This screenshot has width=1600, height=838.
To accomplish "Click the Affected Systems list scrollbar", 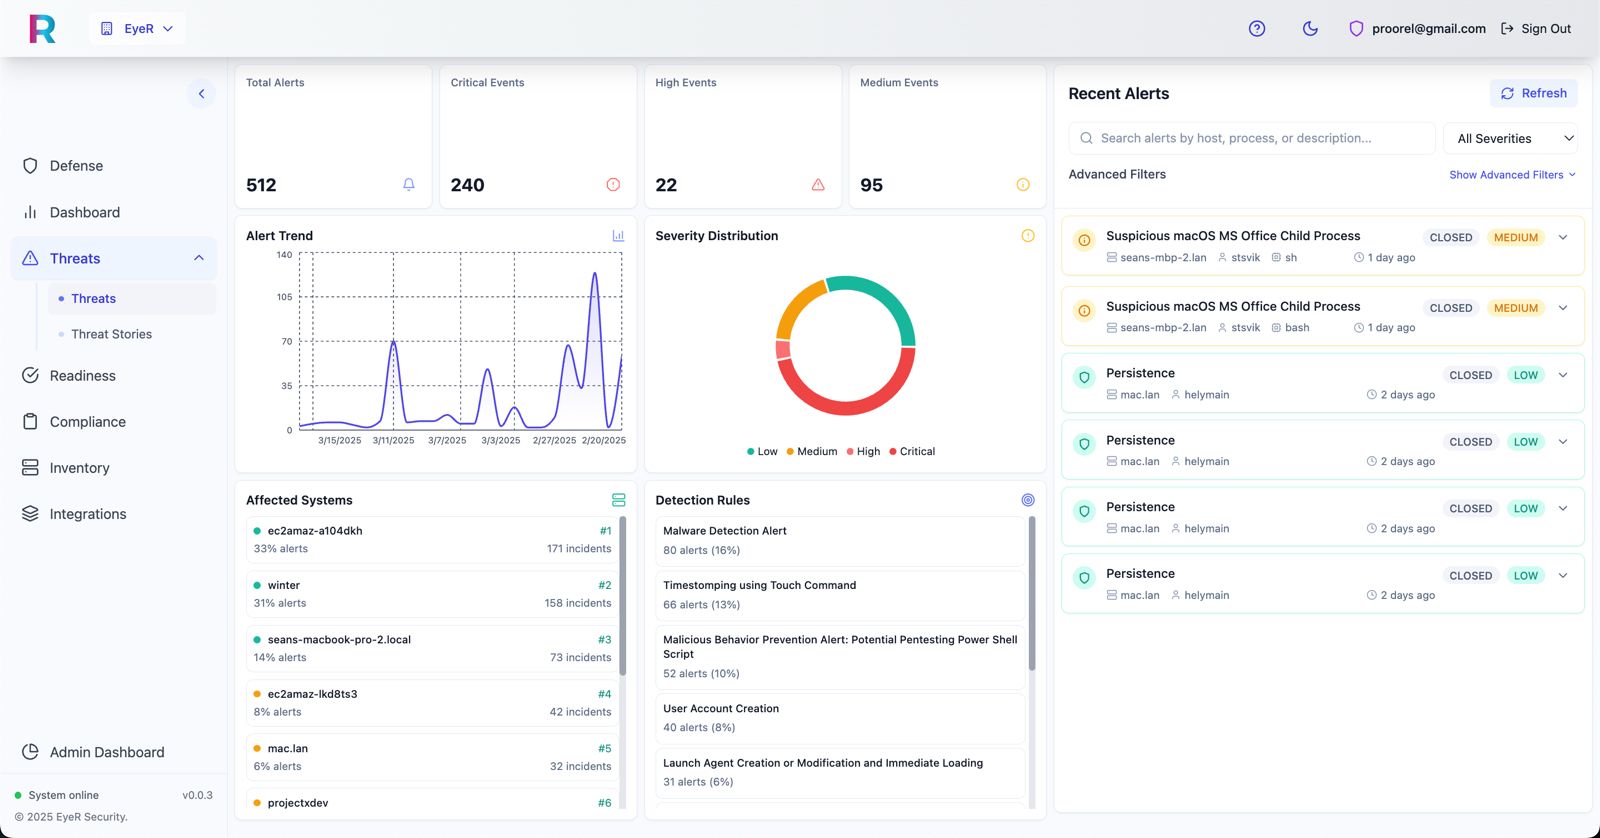I will click(x=623, y=596).
